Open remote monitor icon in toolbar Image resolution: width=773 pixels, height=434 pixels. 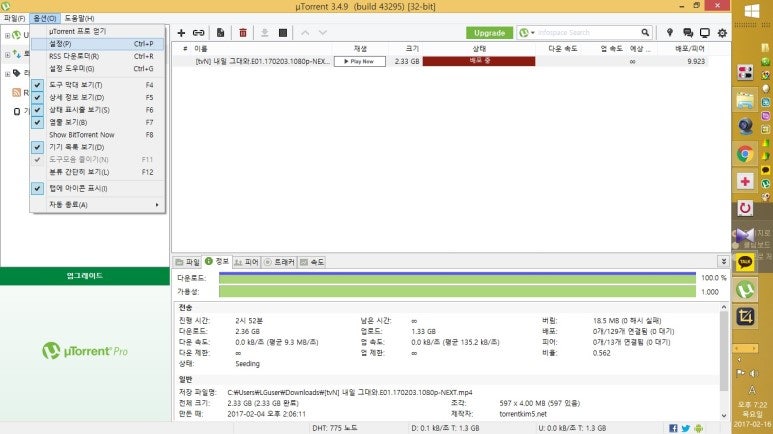pos(705,33)
